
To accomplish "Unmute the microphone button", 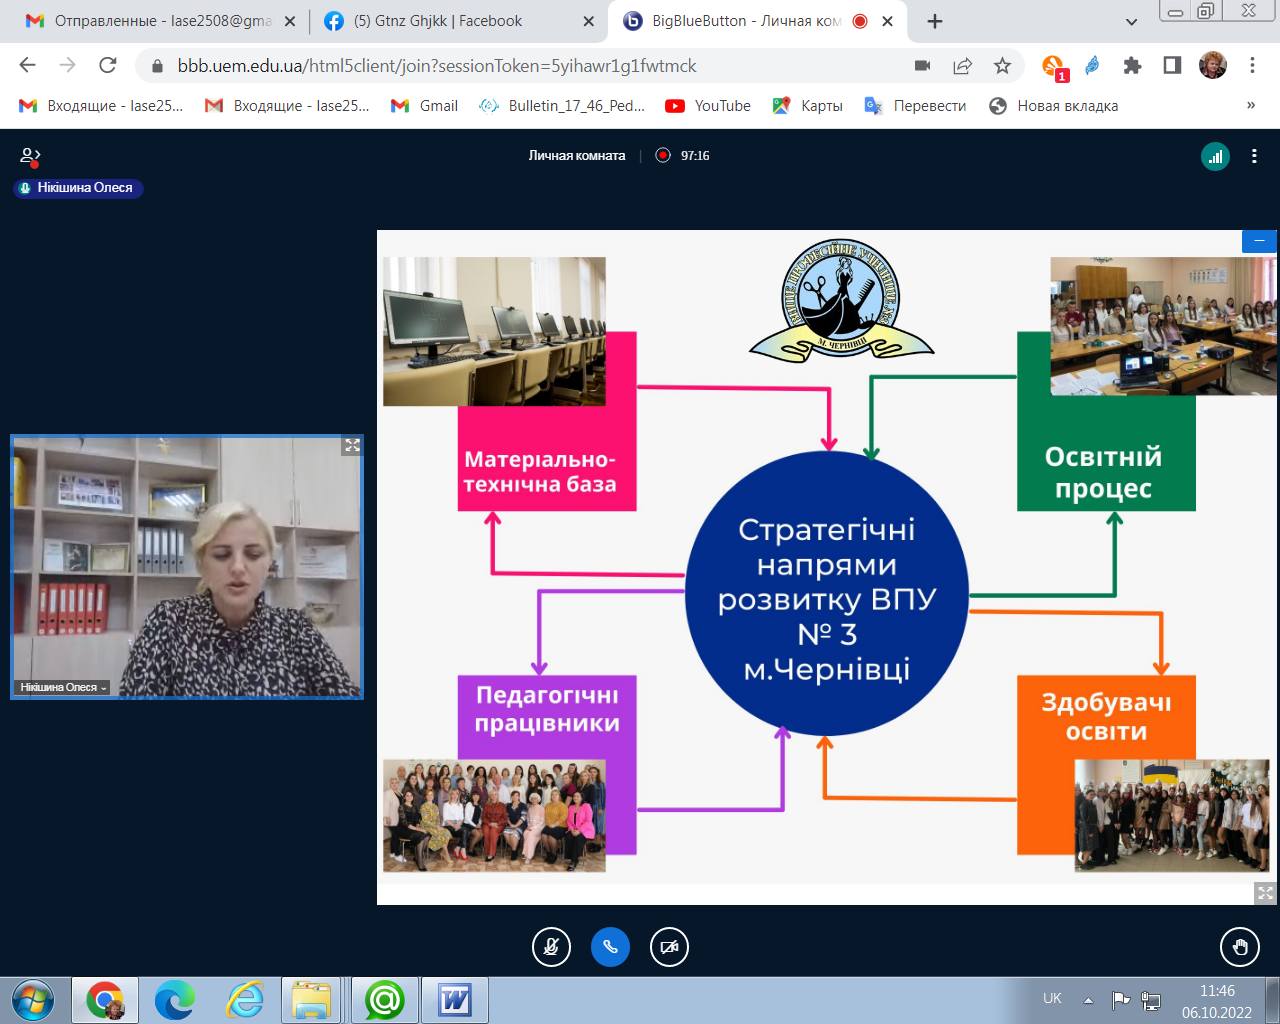I will coord(551,947).
